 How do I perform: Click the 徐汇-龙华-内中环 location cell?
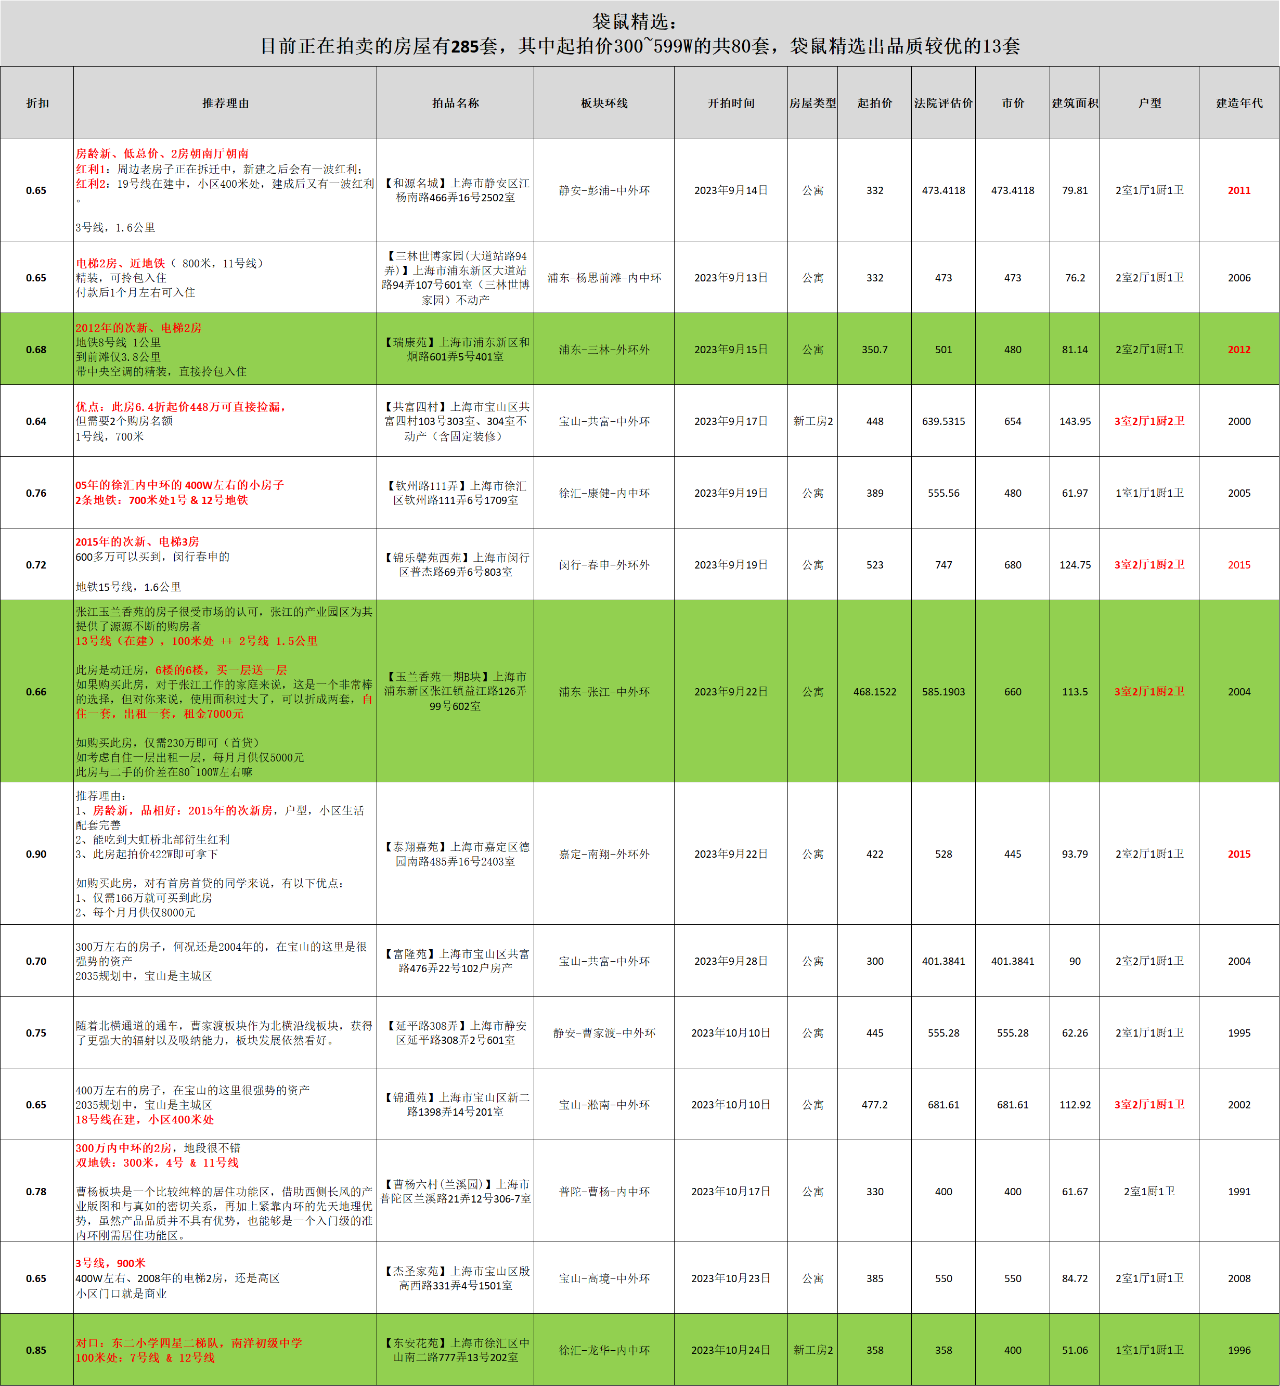click(x=604, y=1350)
